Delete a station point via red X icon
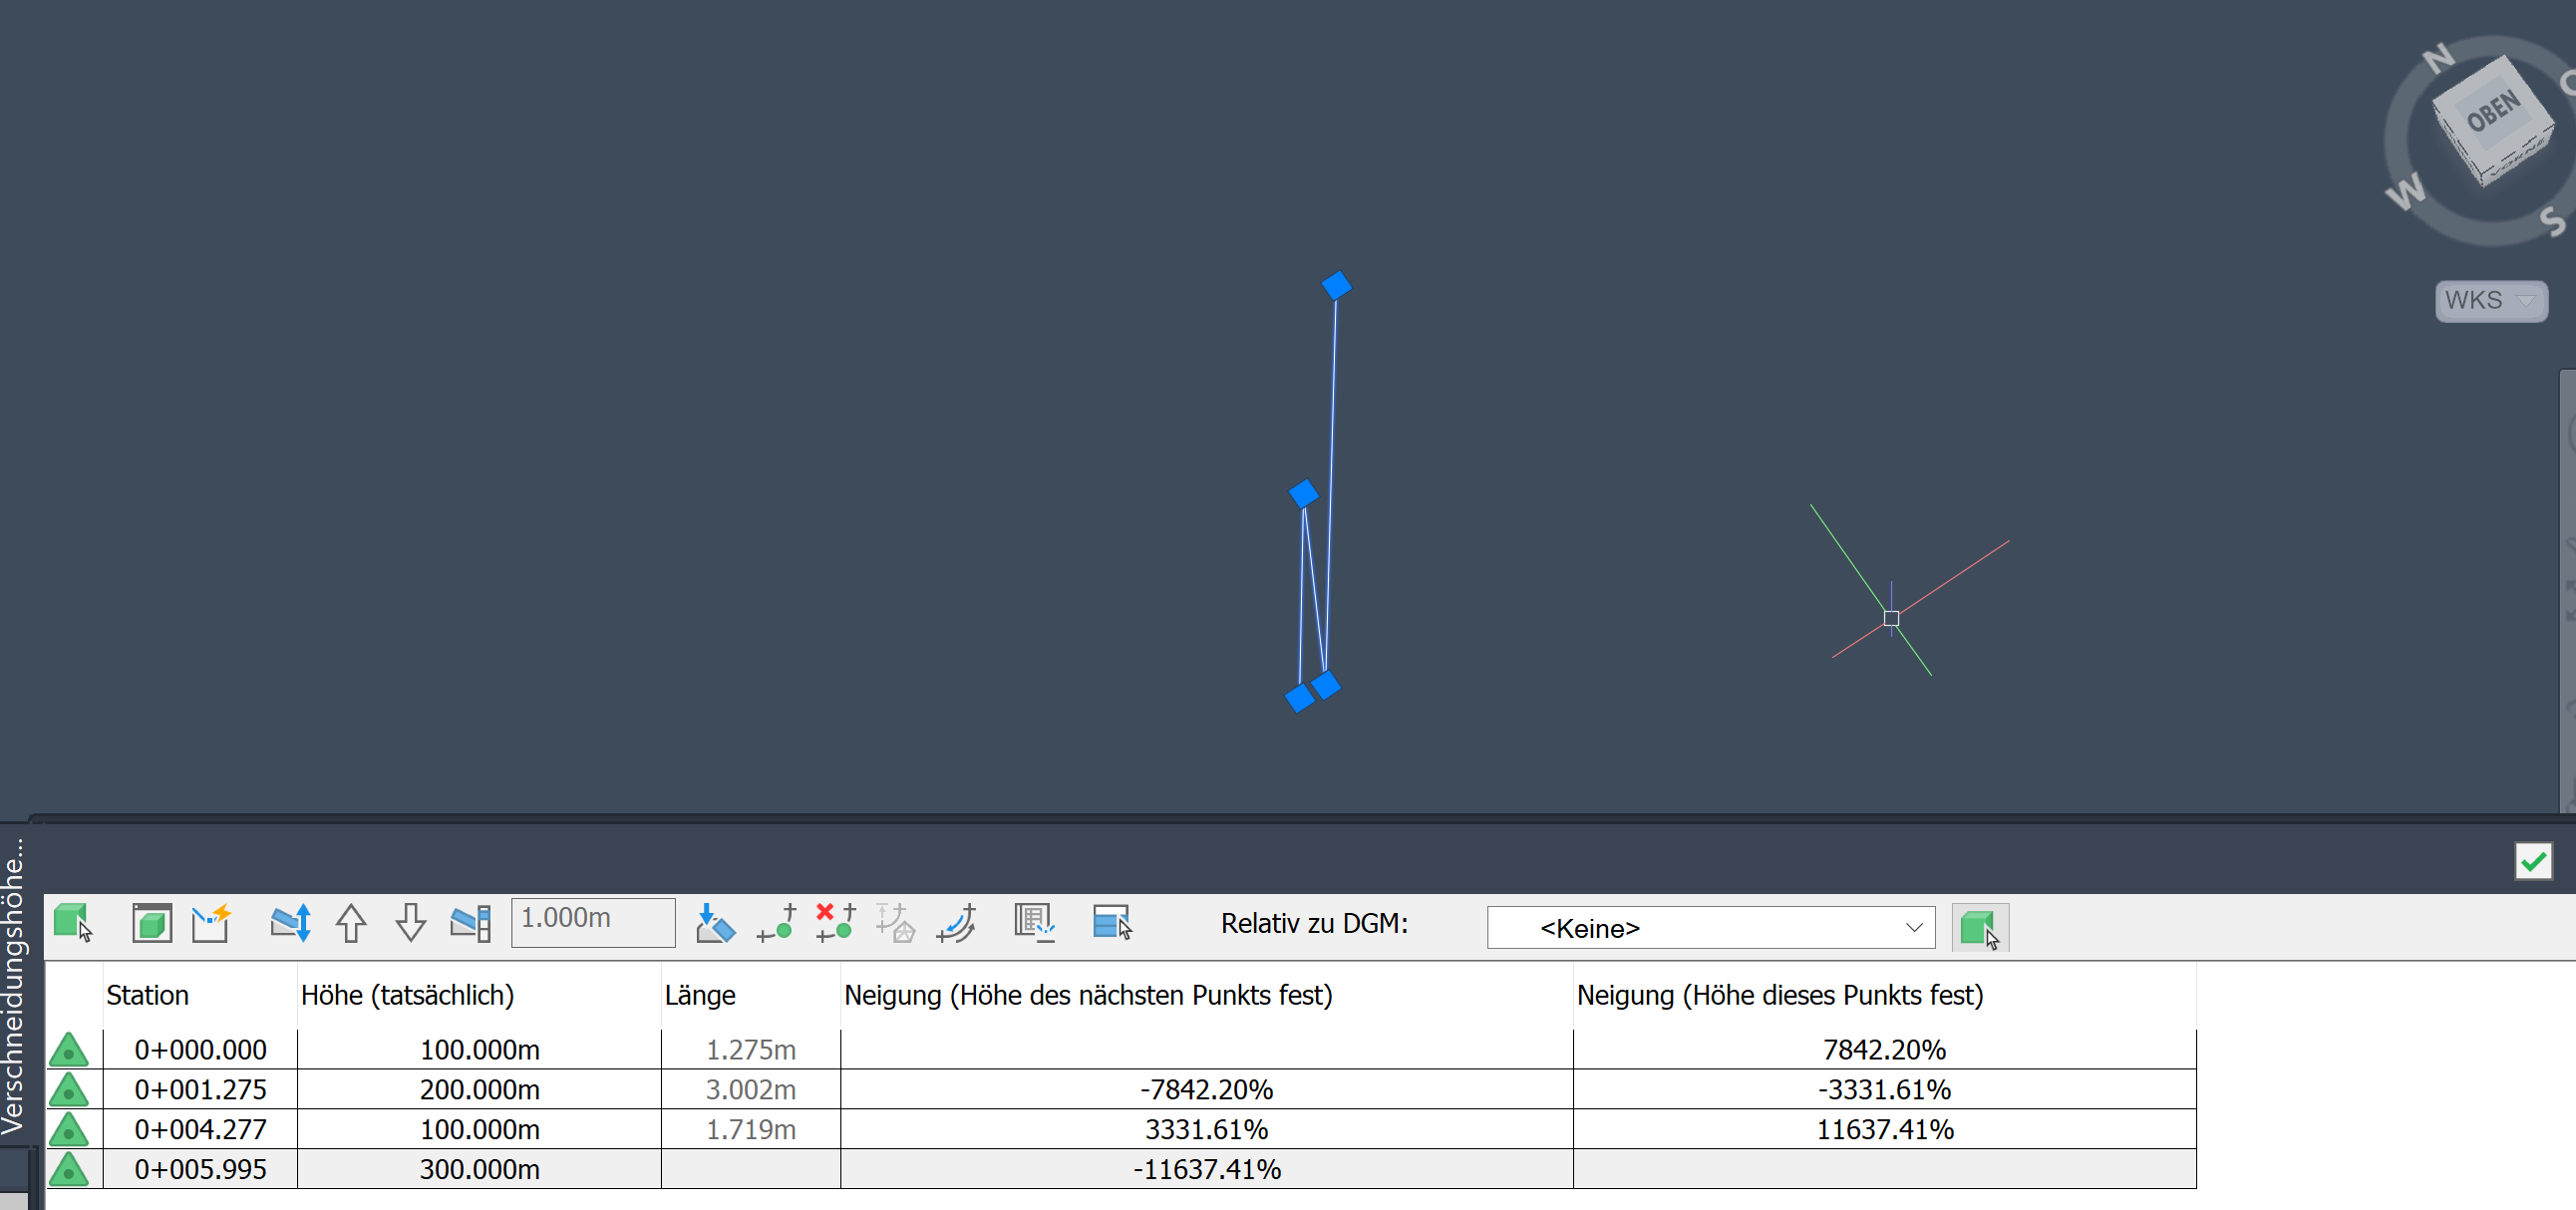 pyautogui.click(x=835, y=922)
